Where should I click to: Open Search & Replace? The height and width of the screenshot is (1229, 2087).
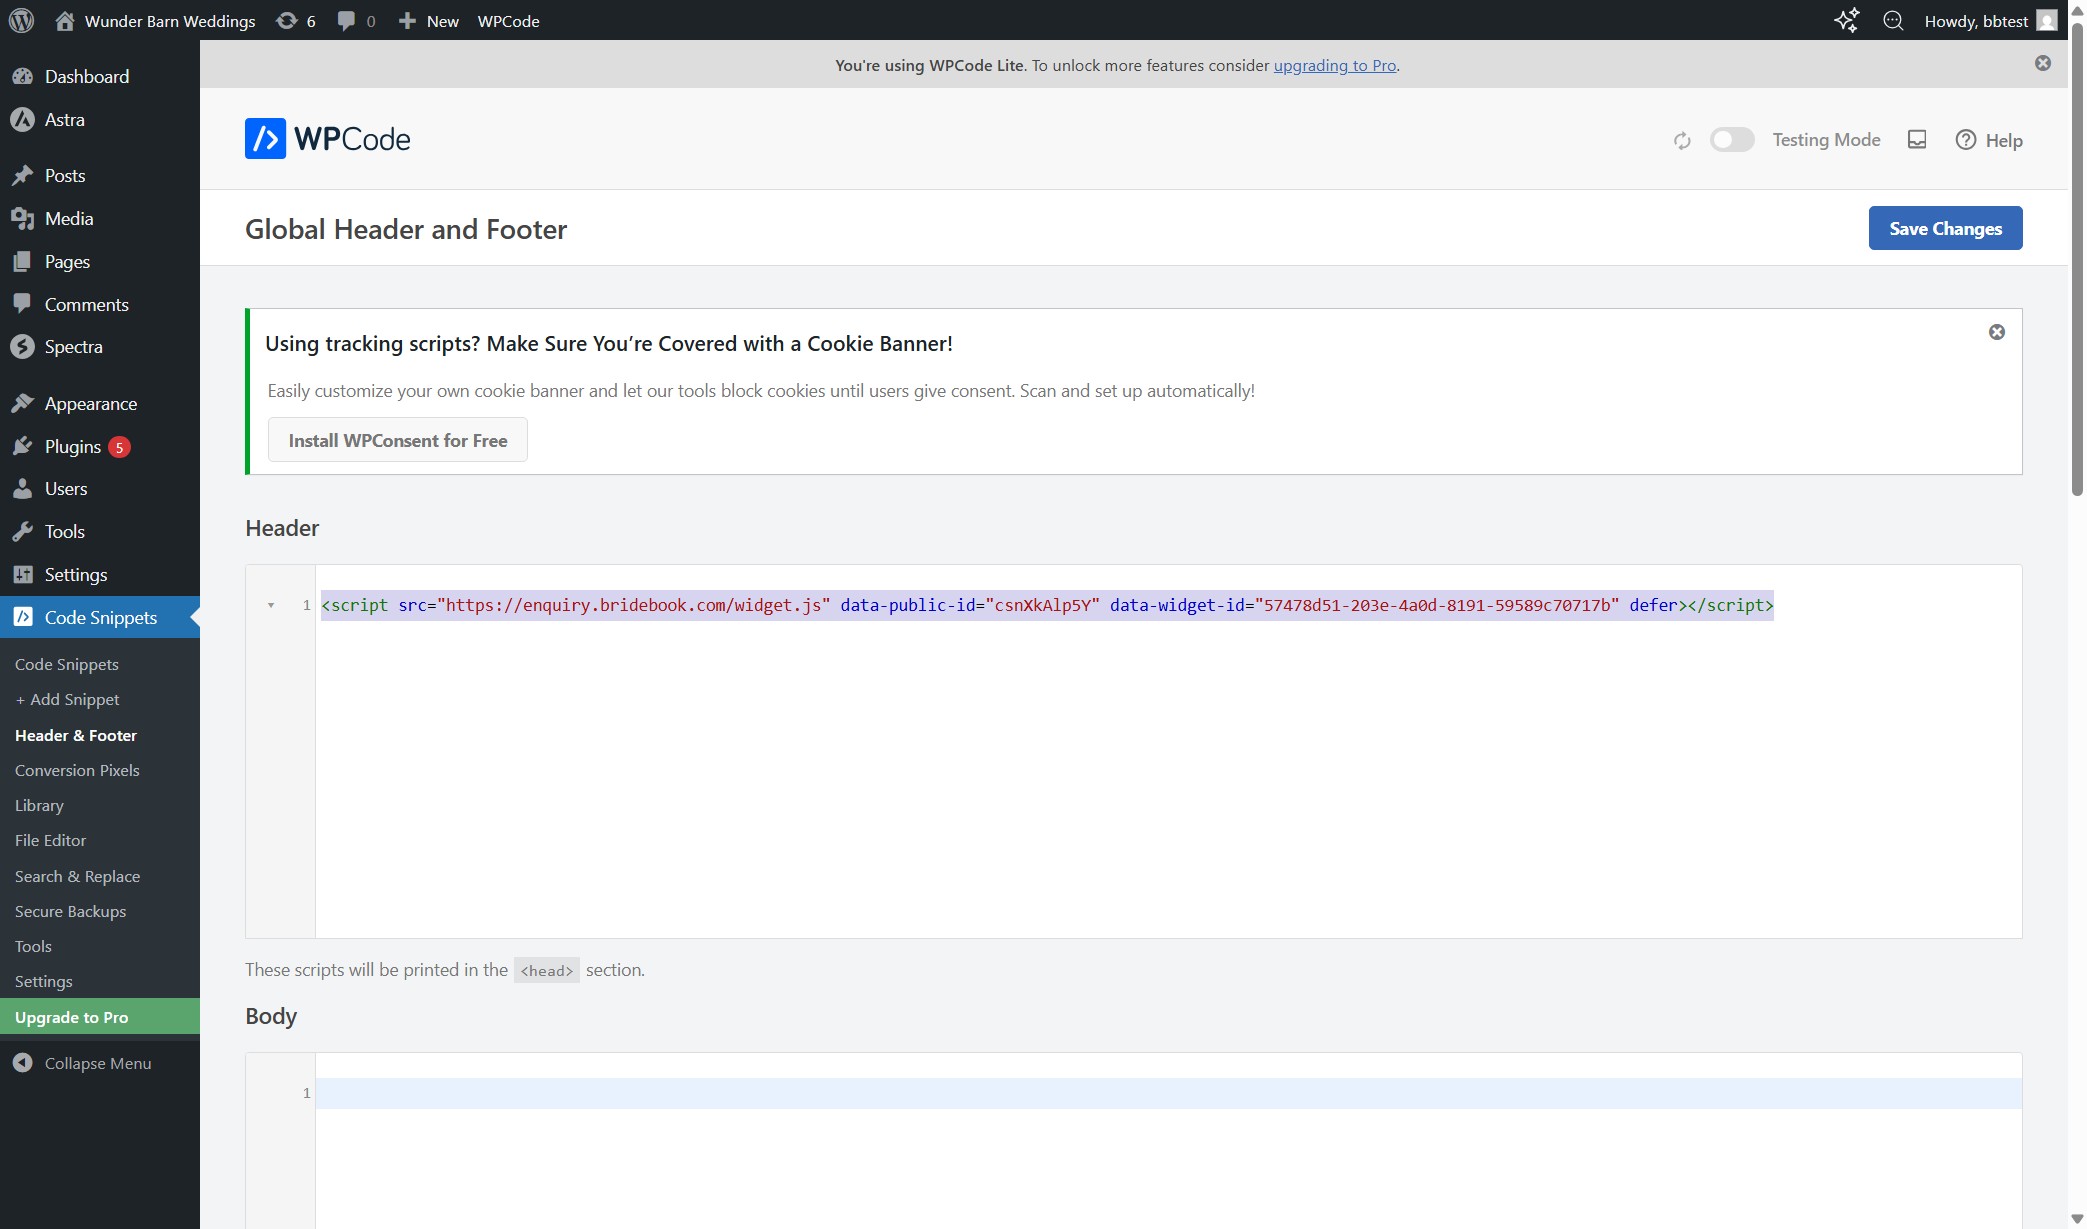[x=77, y=876]
